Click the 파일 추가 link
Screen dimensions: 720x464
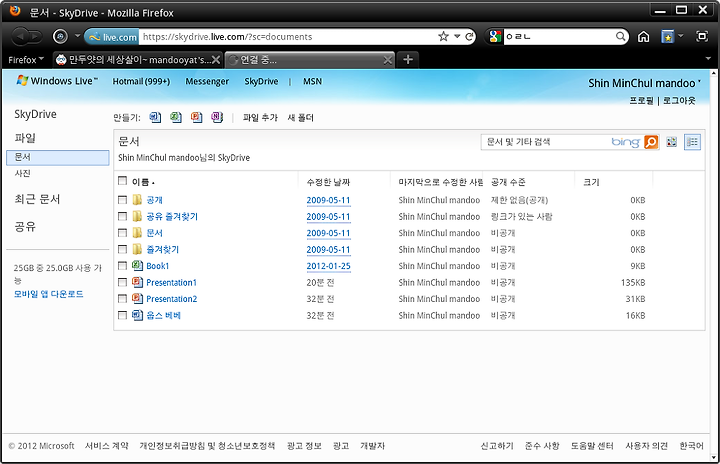pos(260,118)
